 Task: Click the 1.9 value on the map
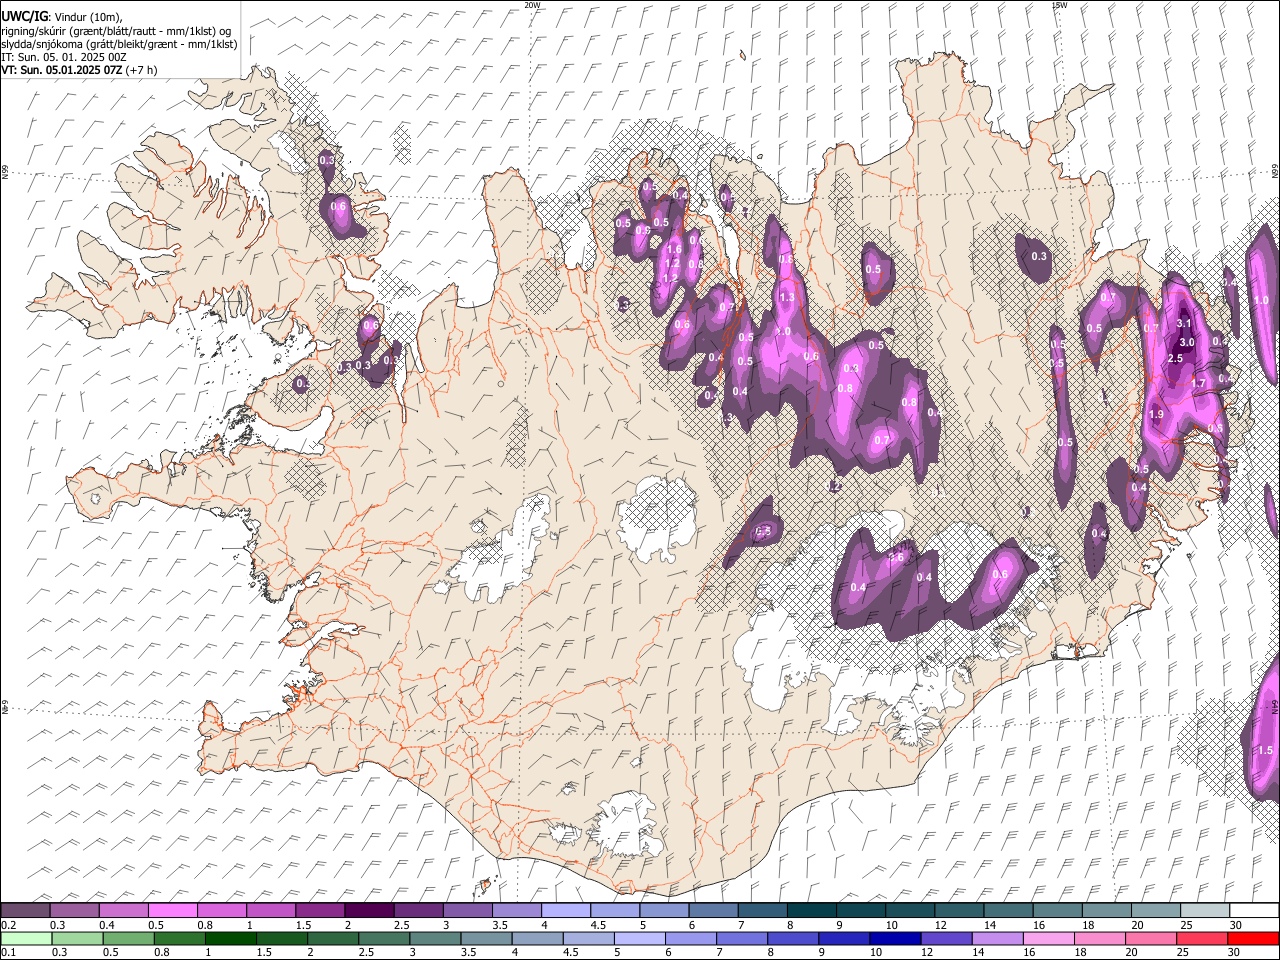[1157, 415]
